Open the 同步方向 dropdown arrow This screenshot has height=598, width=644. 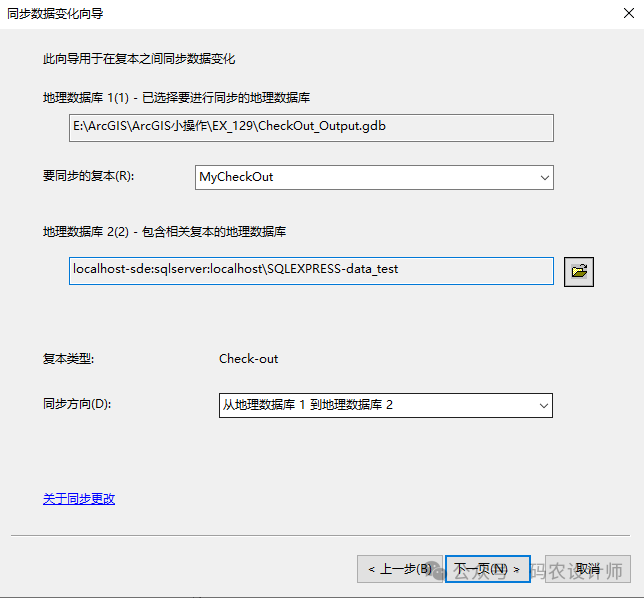point(544,405)
